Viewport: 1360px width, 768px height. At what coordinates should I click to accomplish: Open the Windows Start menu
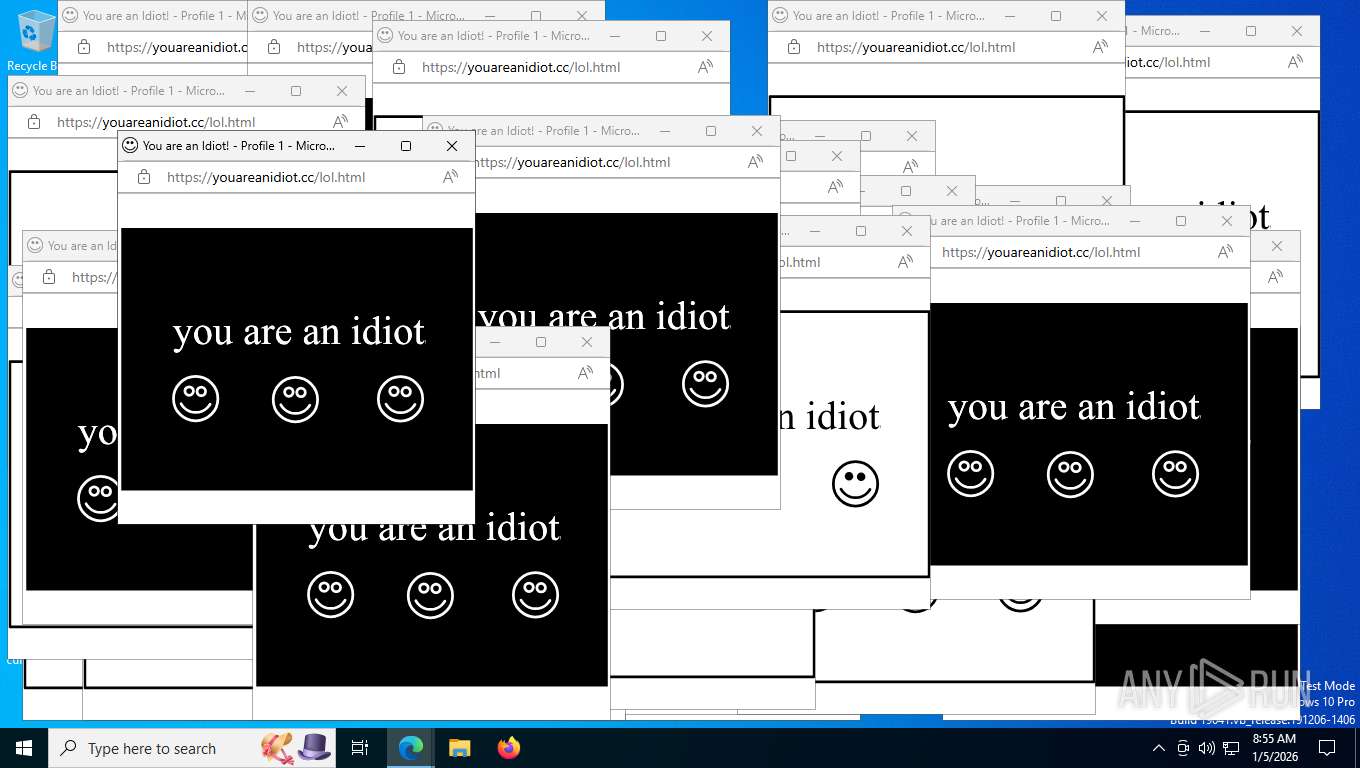24,748
